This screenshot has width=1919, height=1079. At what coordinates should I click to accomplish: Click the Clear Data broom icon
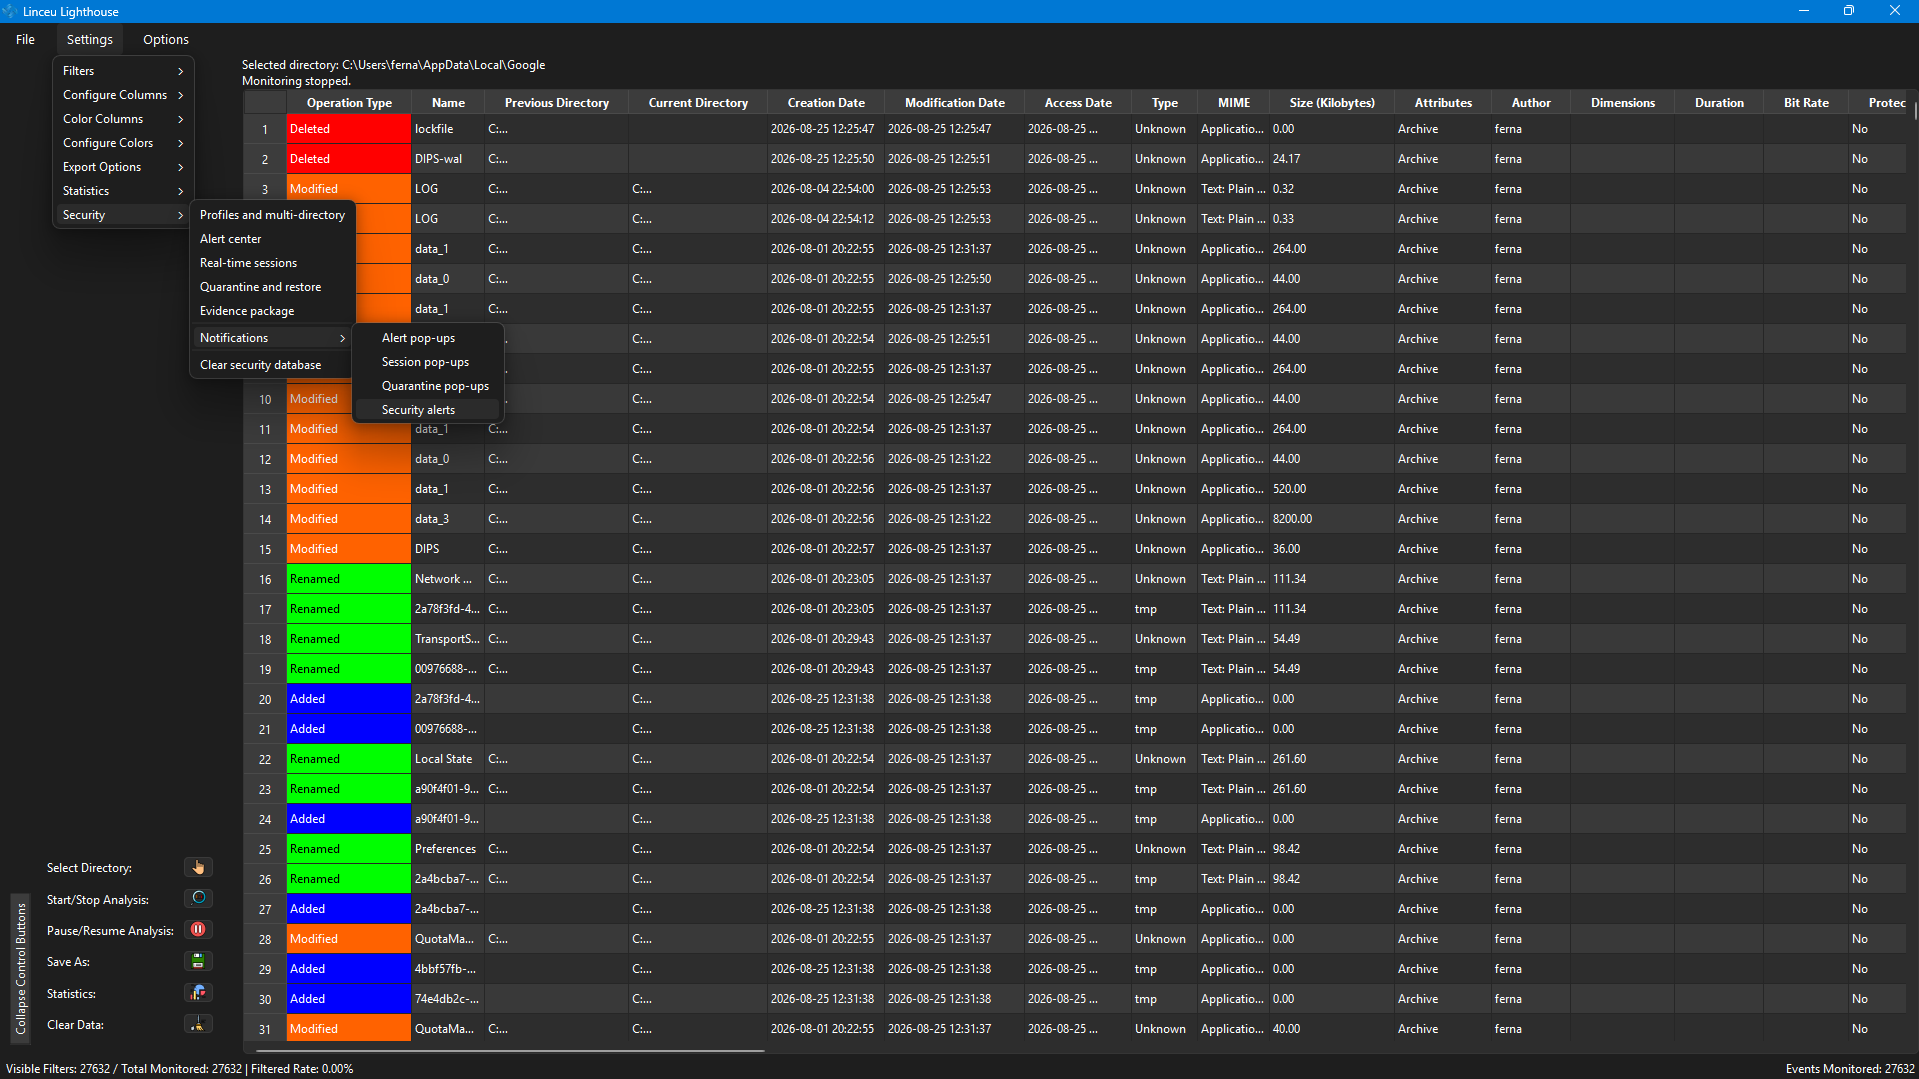[x=198, y=1024]
